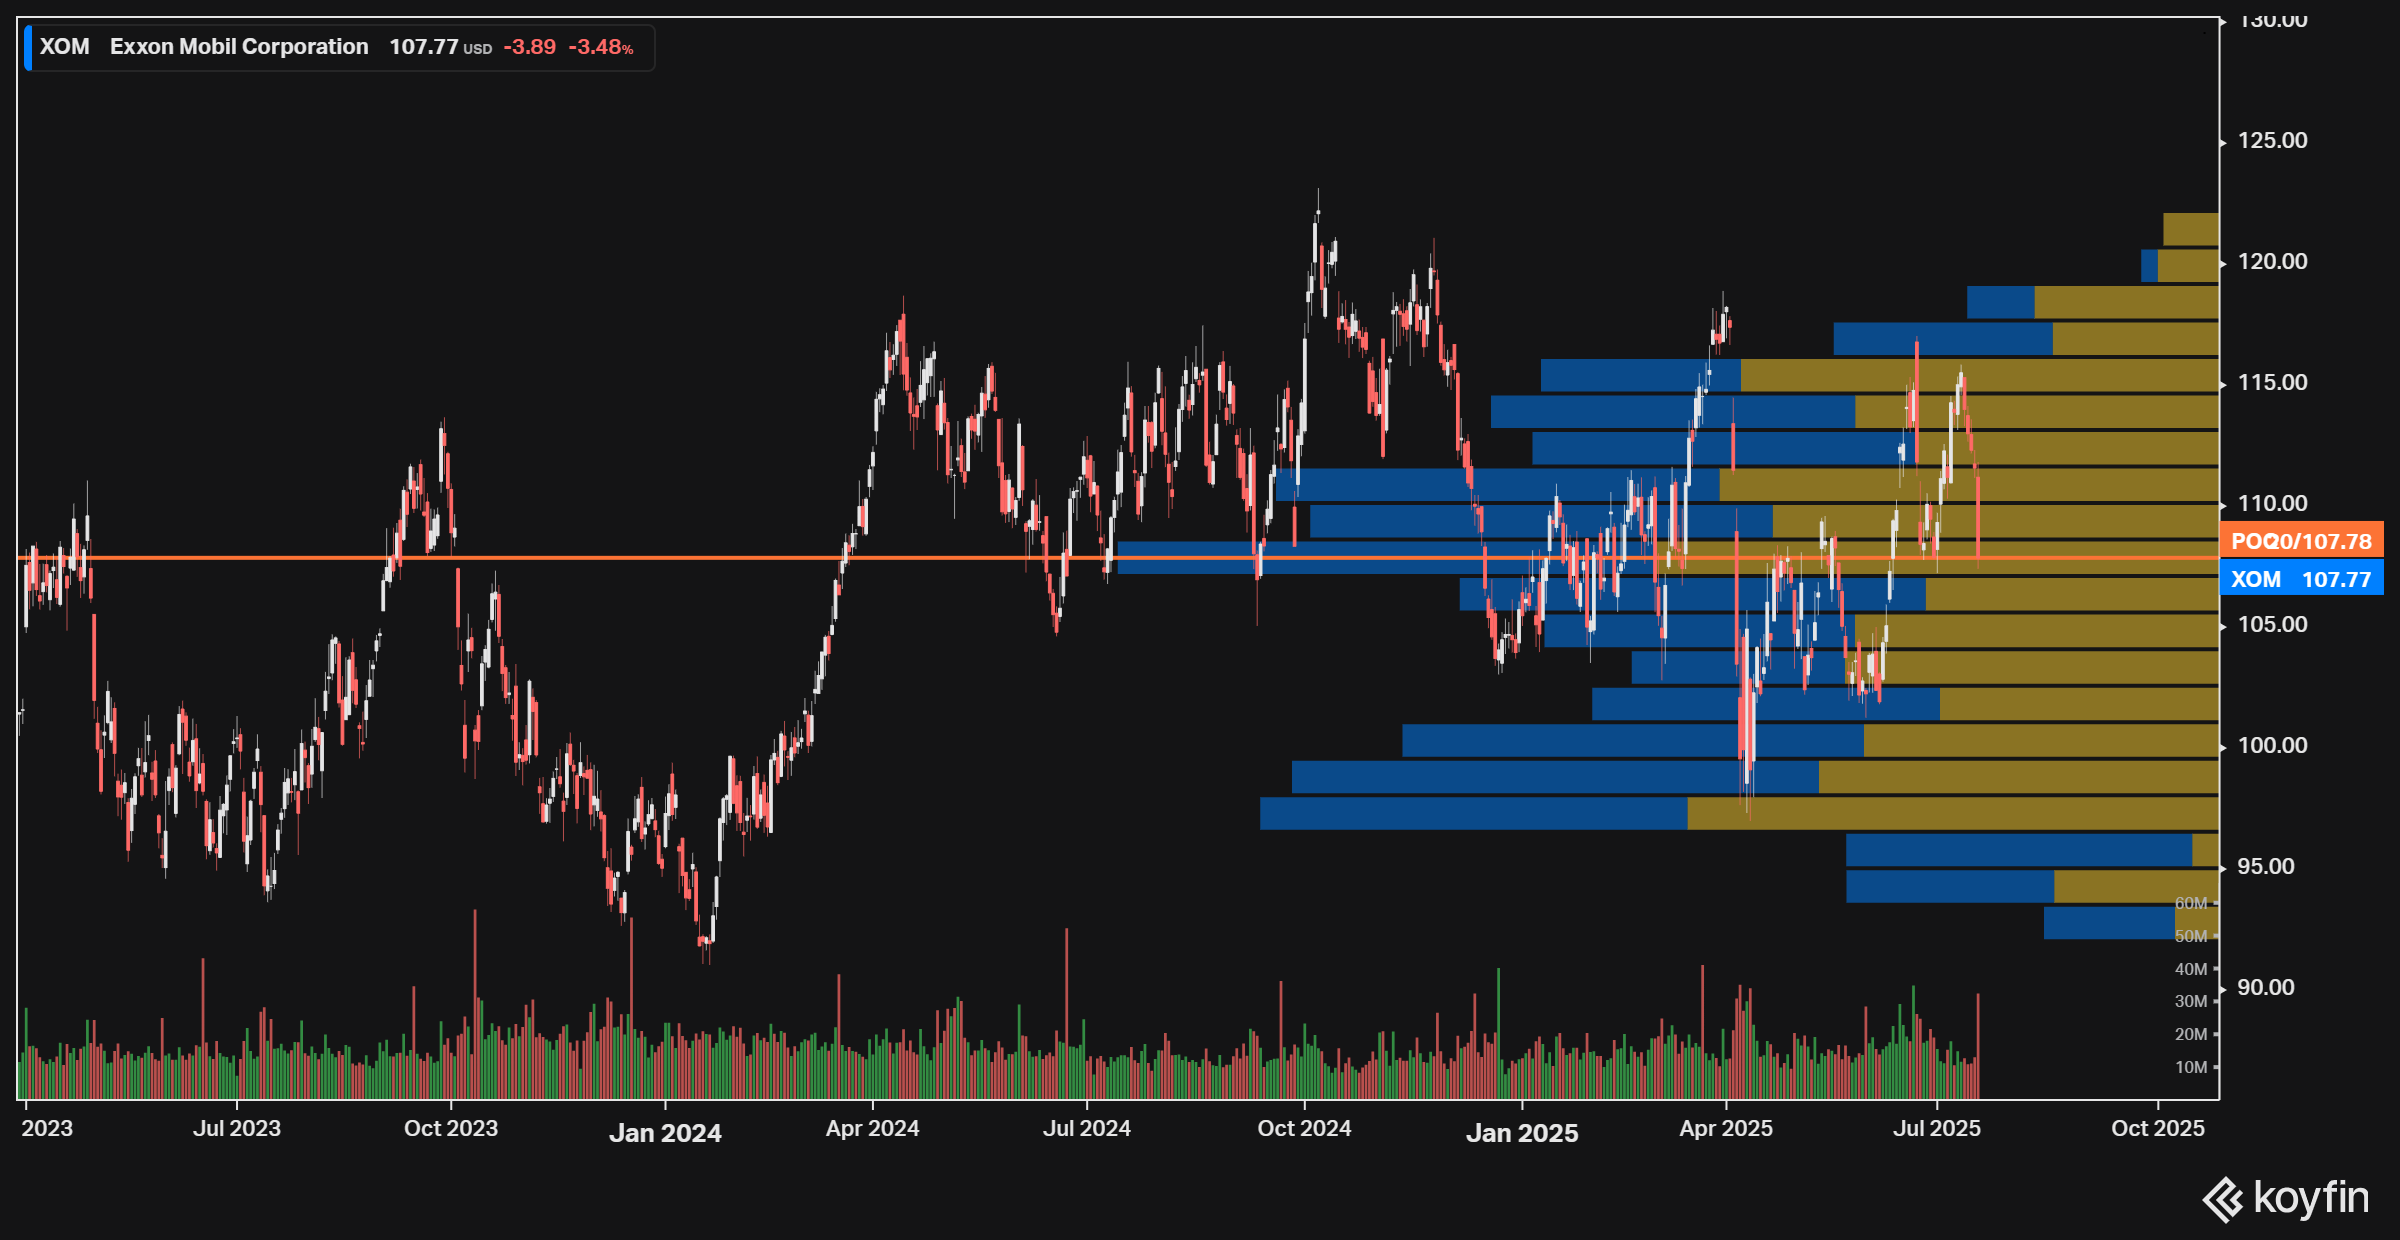Click the 100.00 price axis label

(2272, 745)
